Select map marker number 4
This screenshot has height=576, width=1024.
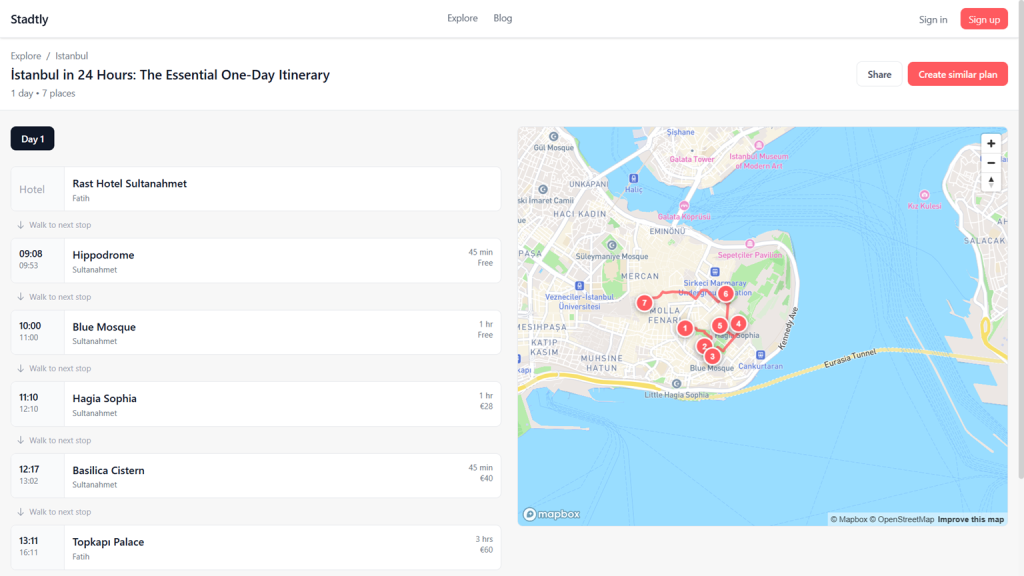click(x=738, y=323)
